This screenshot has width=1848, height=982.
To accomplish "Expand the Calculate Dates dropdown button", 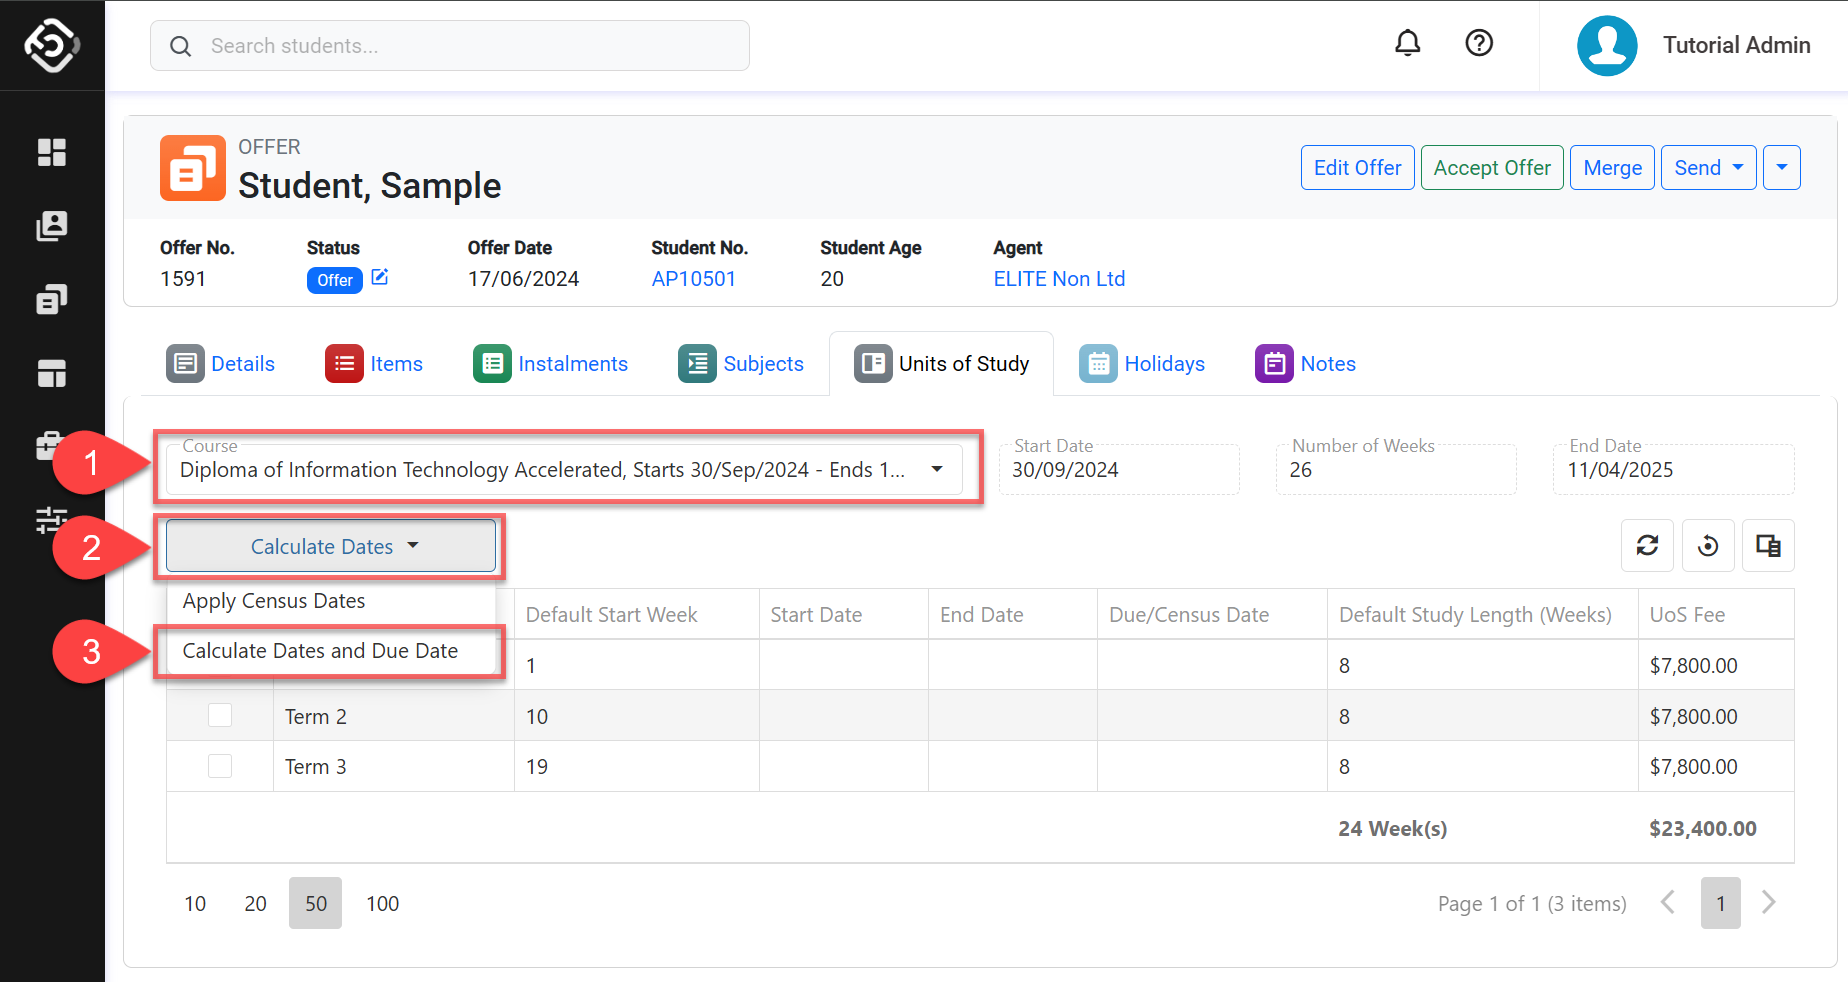I will point(331,547).
